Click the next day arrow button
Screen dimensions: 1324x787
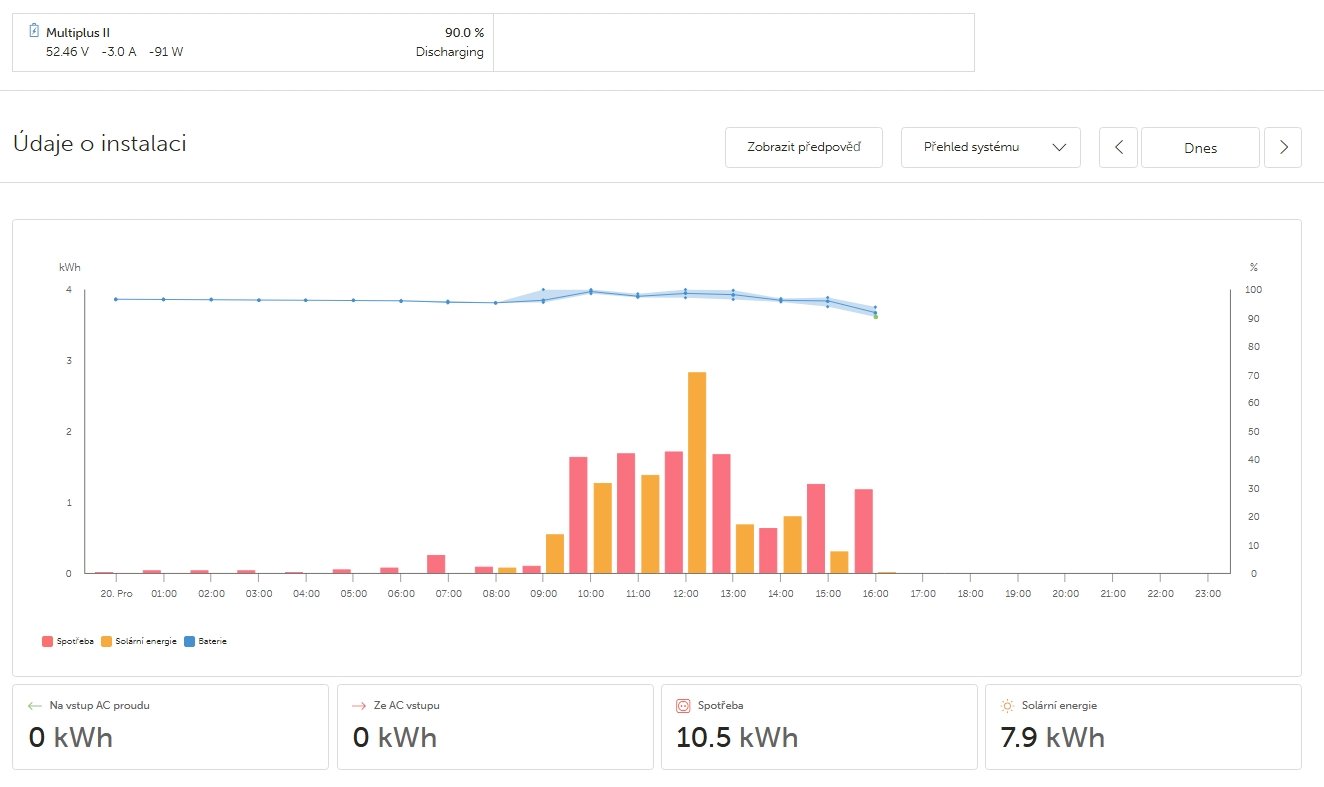click(x=1283, y=148)
